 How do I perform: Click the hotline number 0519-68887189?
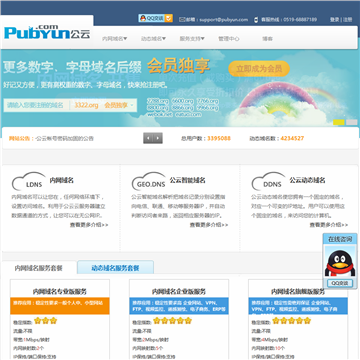pyautogui.click(x=300, y=20)
